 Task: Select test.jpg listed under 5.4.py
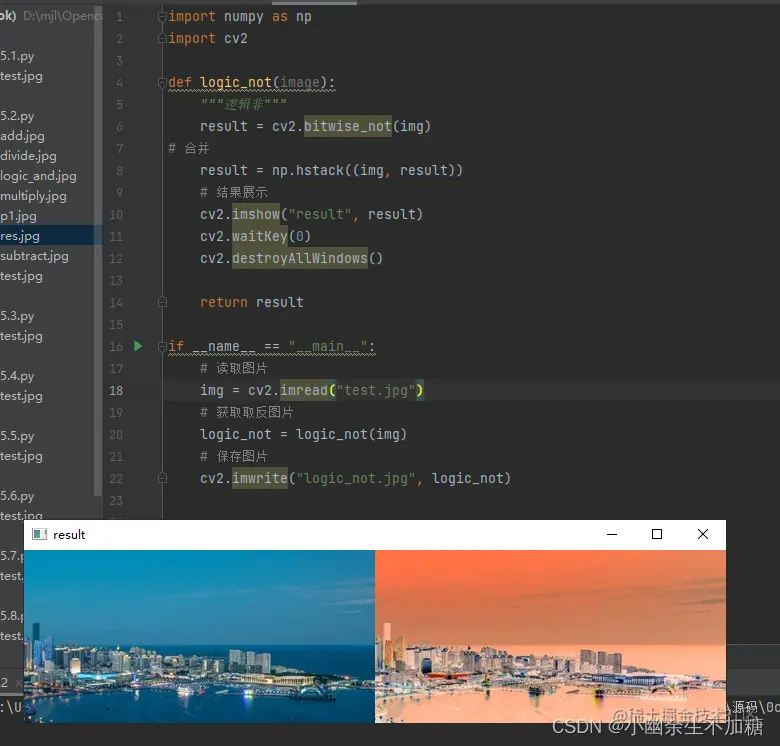(x=21, y=396)
